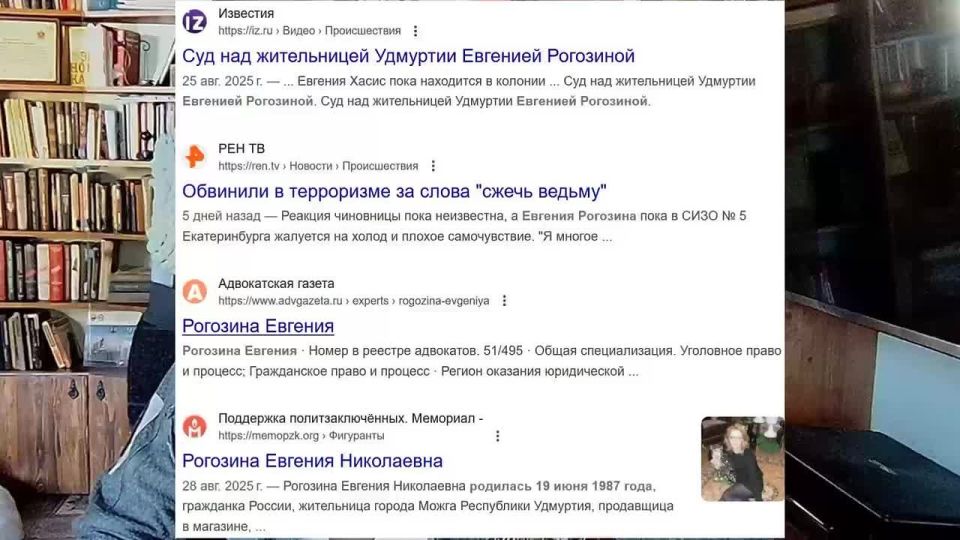Open three-dot options for ren.tv result
The height and width of the screenshot is (540, 960).
[433, 166]
